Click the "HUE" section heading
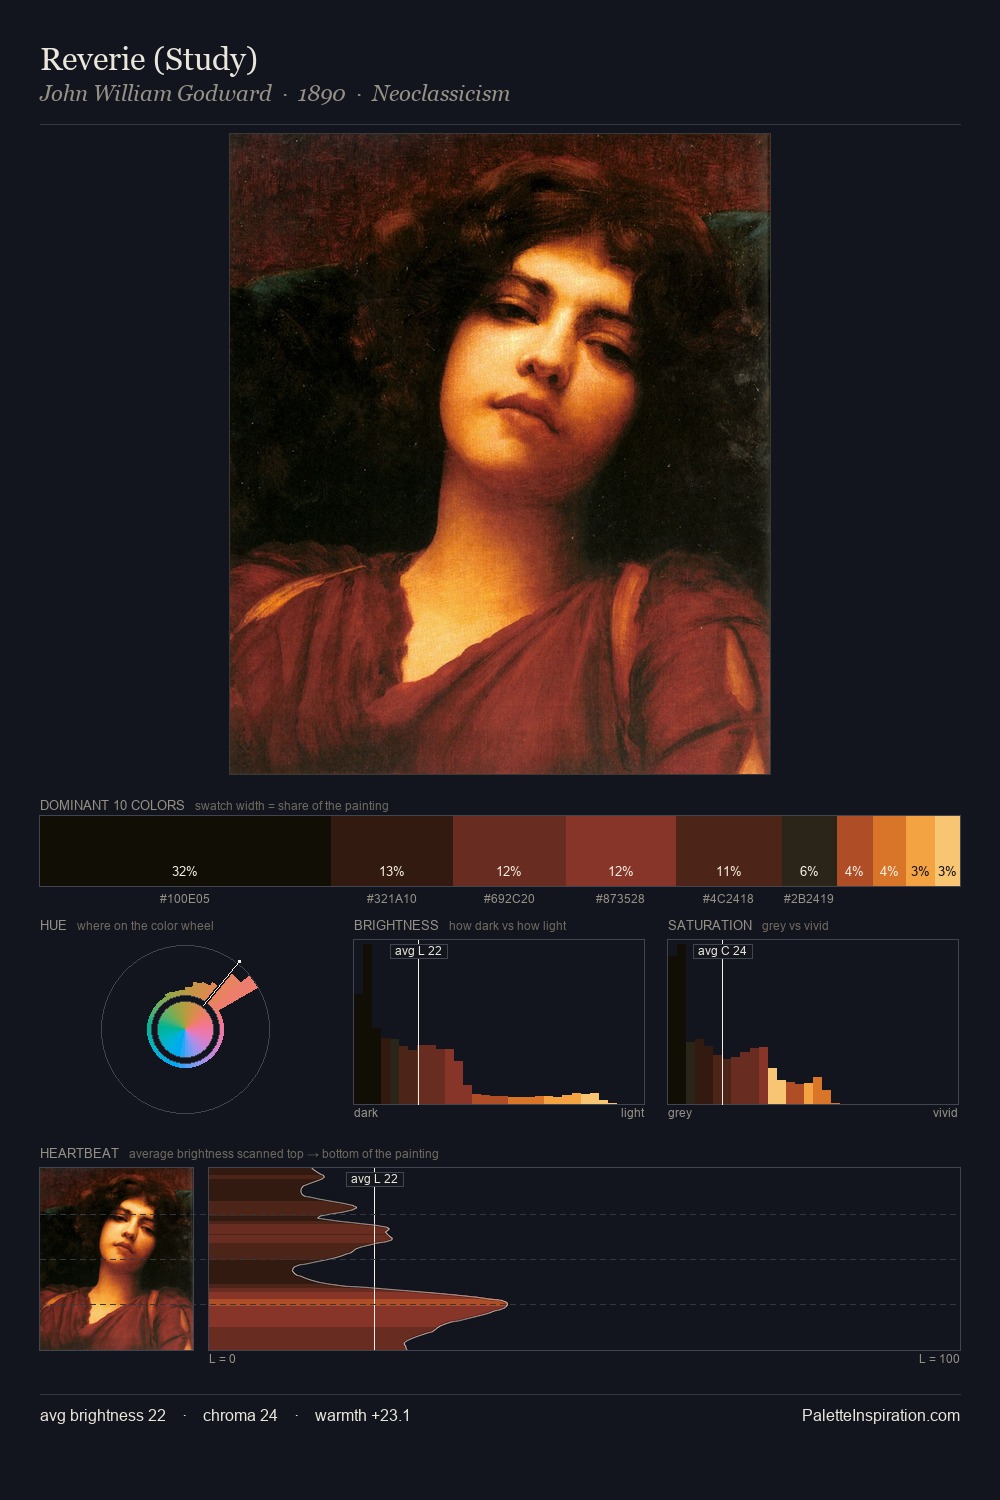 [53, 925]
